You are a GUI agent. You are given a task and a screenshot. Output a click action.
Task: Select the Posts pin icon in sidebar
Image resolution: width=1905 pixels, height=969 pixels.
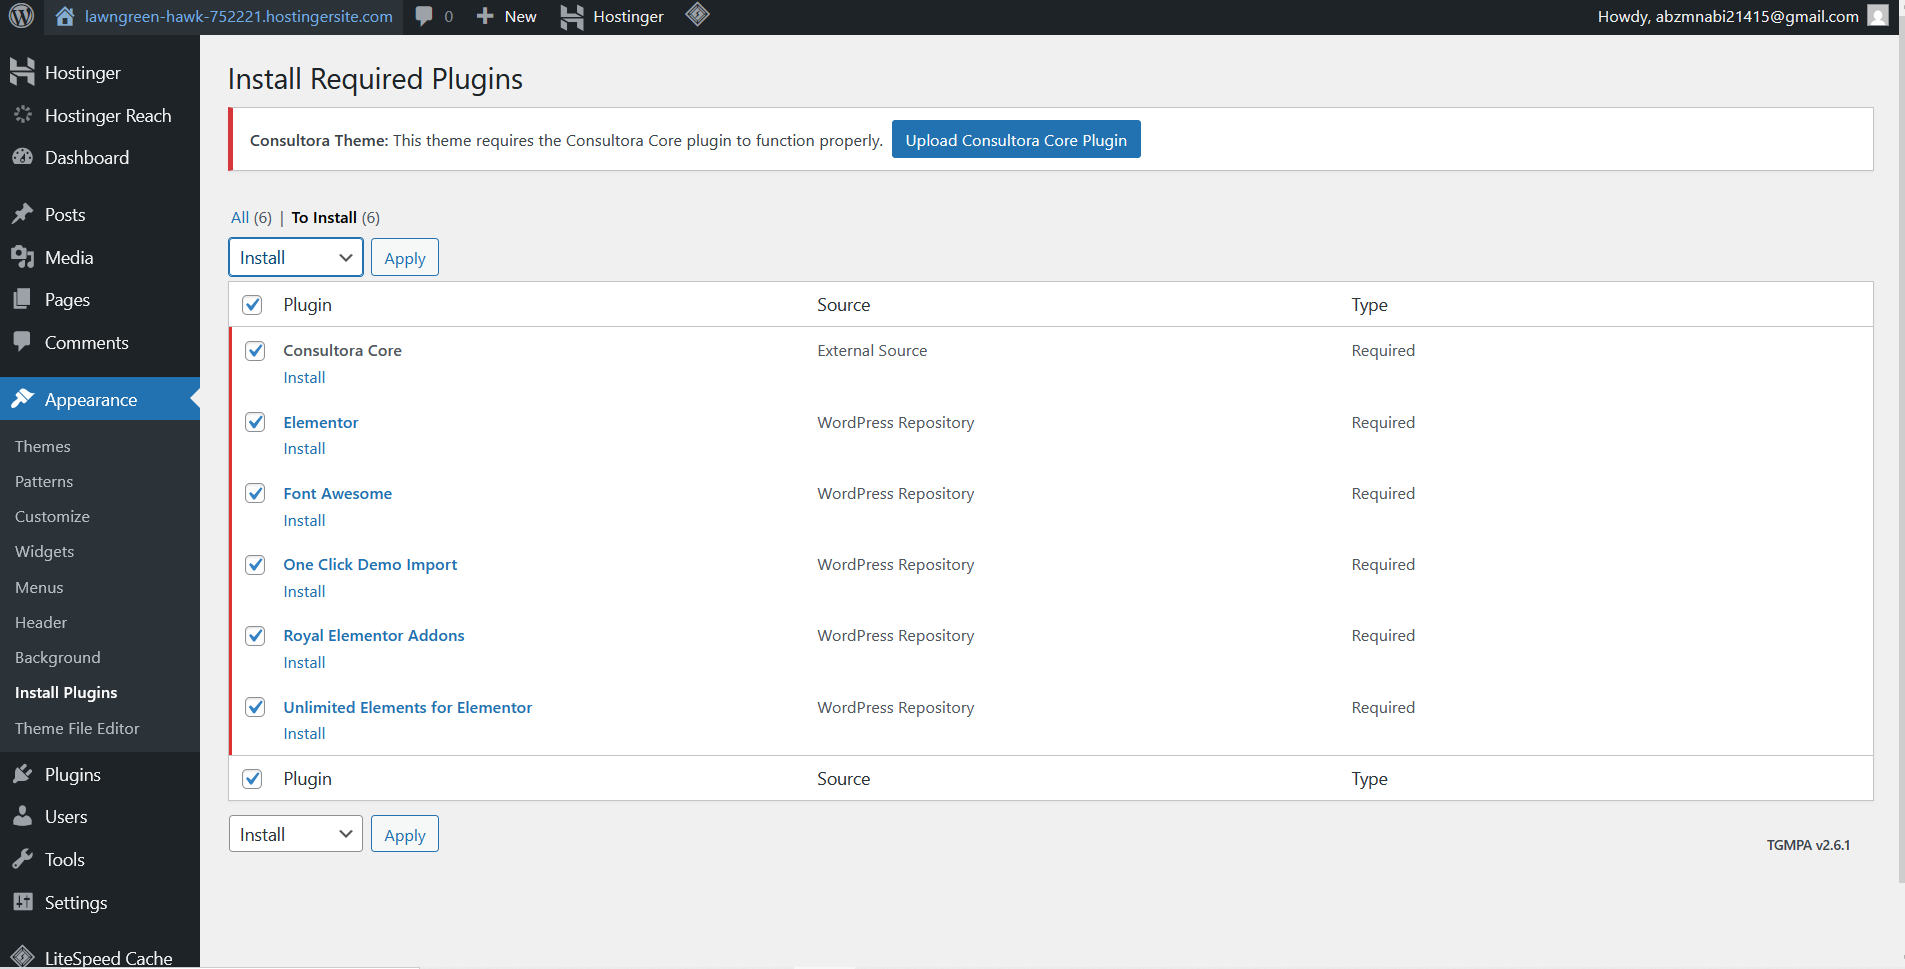pyautogui.click(x=24, y=213)
